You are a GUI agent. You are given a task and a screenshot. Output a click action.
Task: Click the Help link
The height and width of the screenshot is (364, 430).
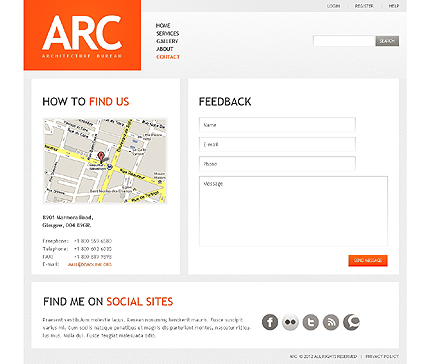click(x=394, y=6)
